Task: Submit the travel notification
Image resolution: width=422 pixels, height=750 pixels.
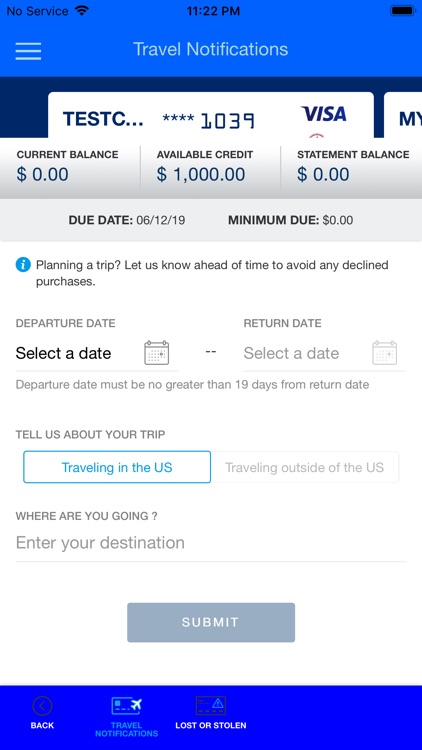Action: (211, 622)
